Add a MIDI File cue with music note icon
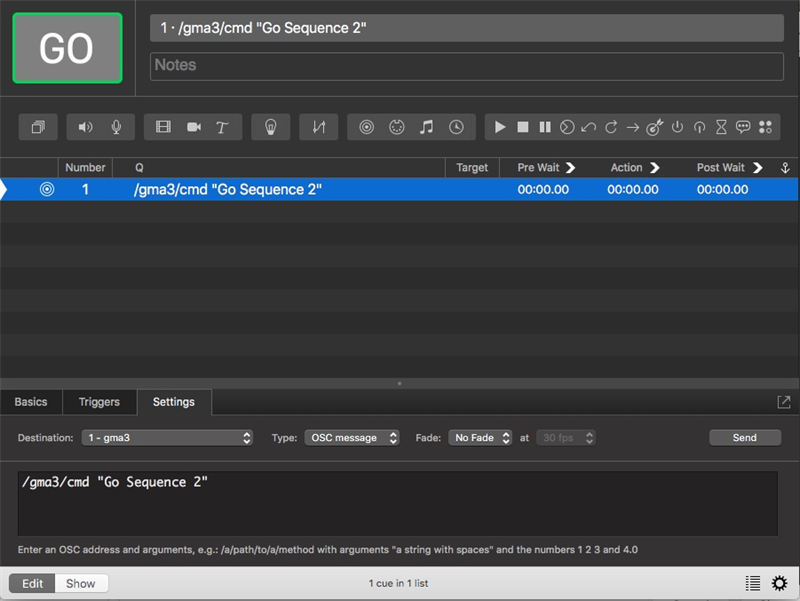This screenshot has height=601, width=800. pos(426,127)
